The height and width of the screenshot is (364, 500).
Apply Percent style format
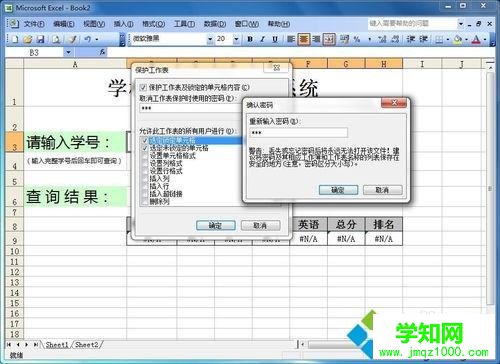click(x=357, y=39)
